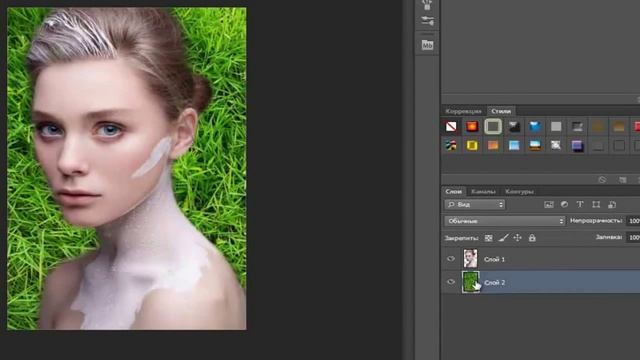The width and height of the screenshot is (640, 360).
Task: Click the portrait image on the canvas
Action: pos(127,169)
